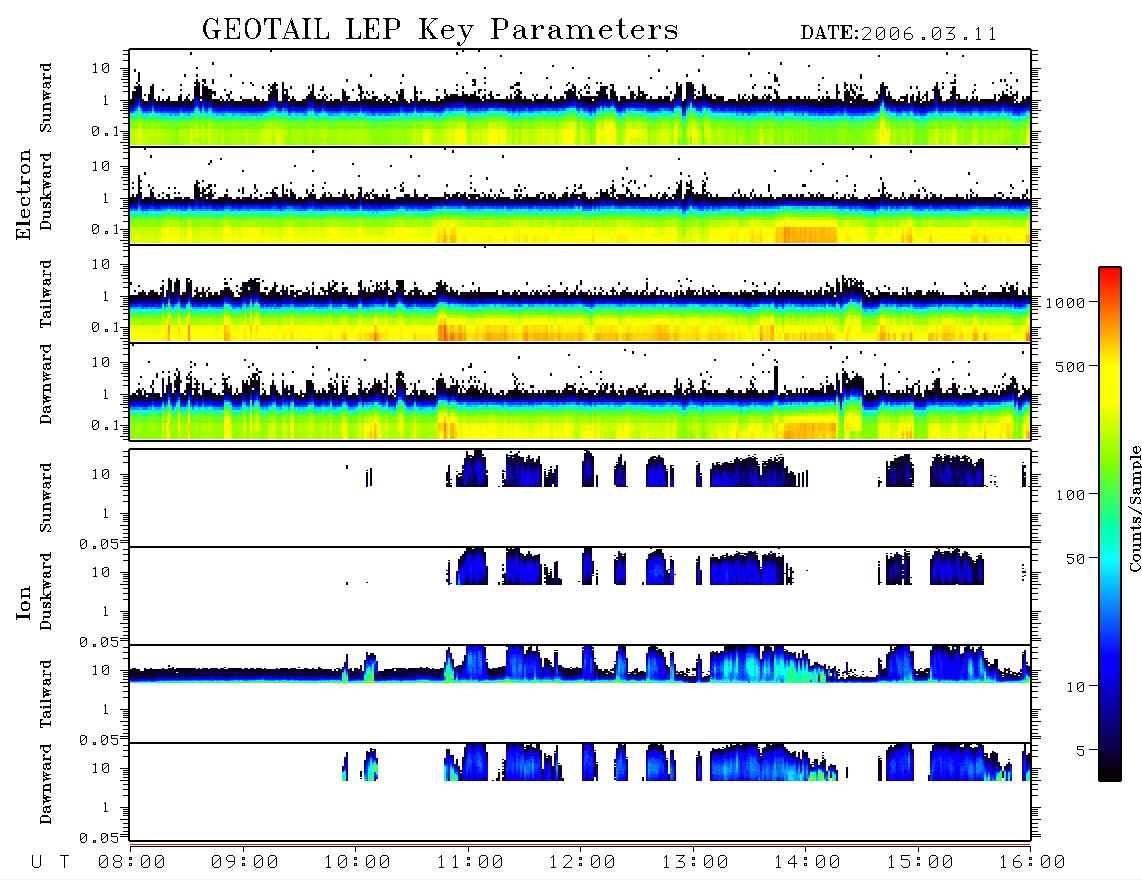The image size is (1142, 880).
Task: Click the 1 tick of Electron Duskward panel
Action: pos(105,198)
